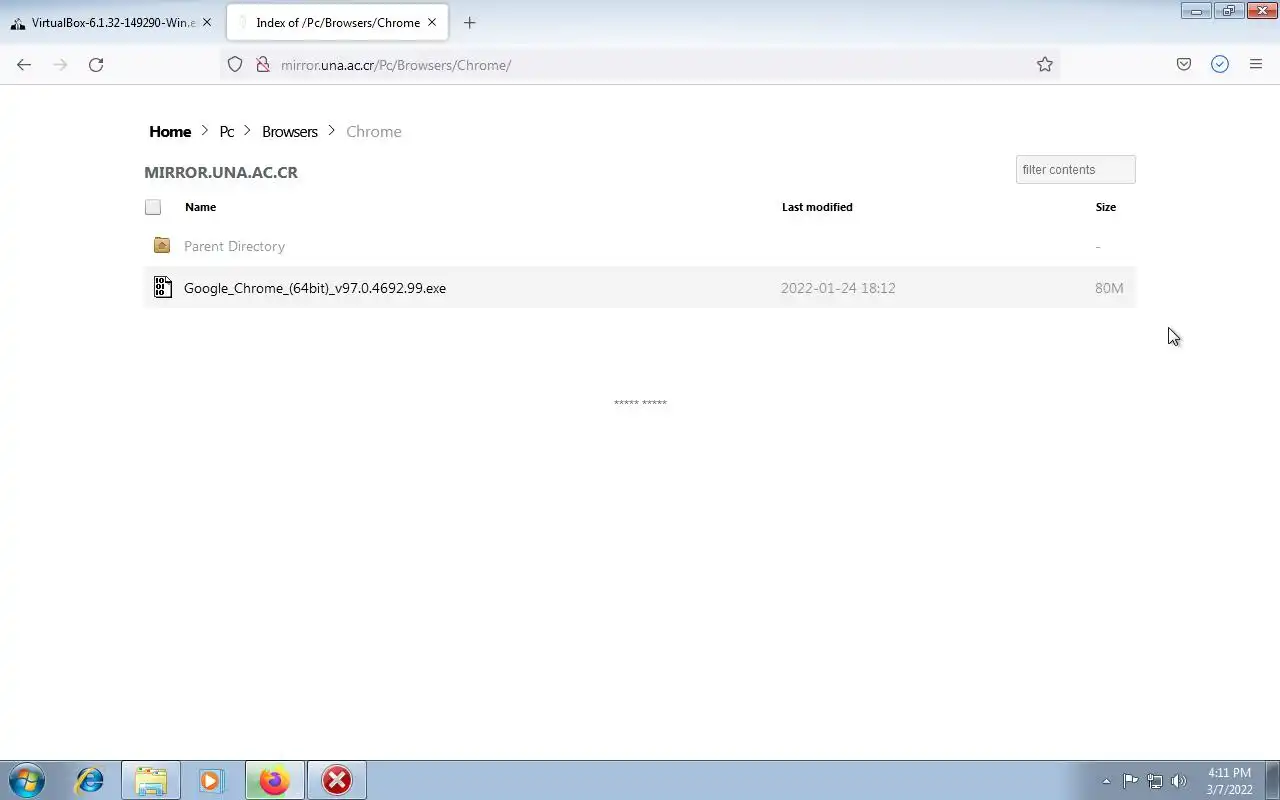Switch to the Firefox taskbar button
Screen dimensions: 1280x800
[x=274, y=780]
